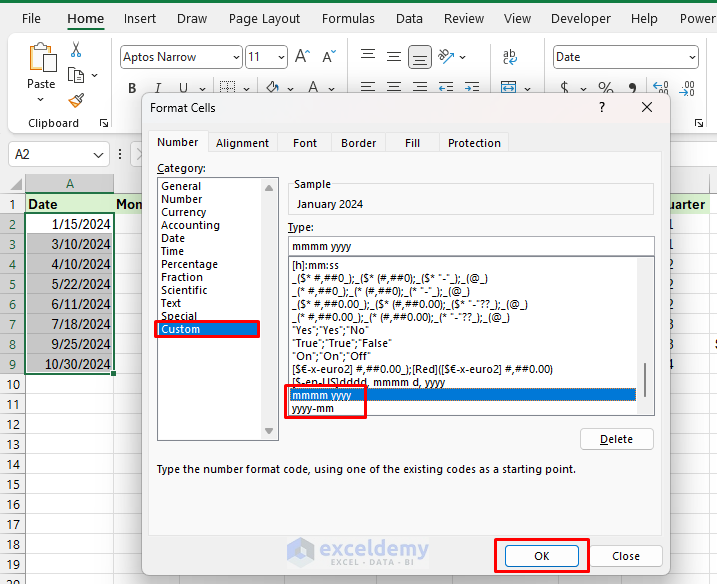Viewport: 717px width, 584px height.
Task: Switch to the Insert ribbon tab
Action: 139,18
